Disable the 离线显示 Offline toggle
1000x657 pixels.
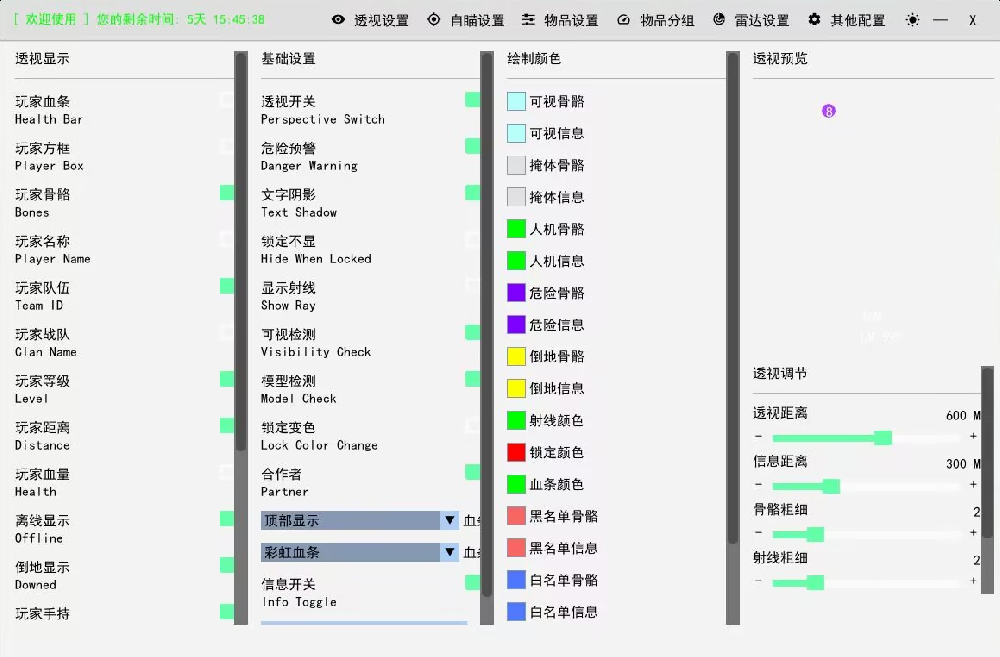[227, 519]
